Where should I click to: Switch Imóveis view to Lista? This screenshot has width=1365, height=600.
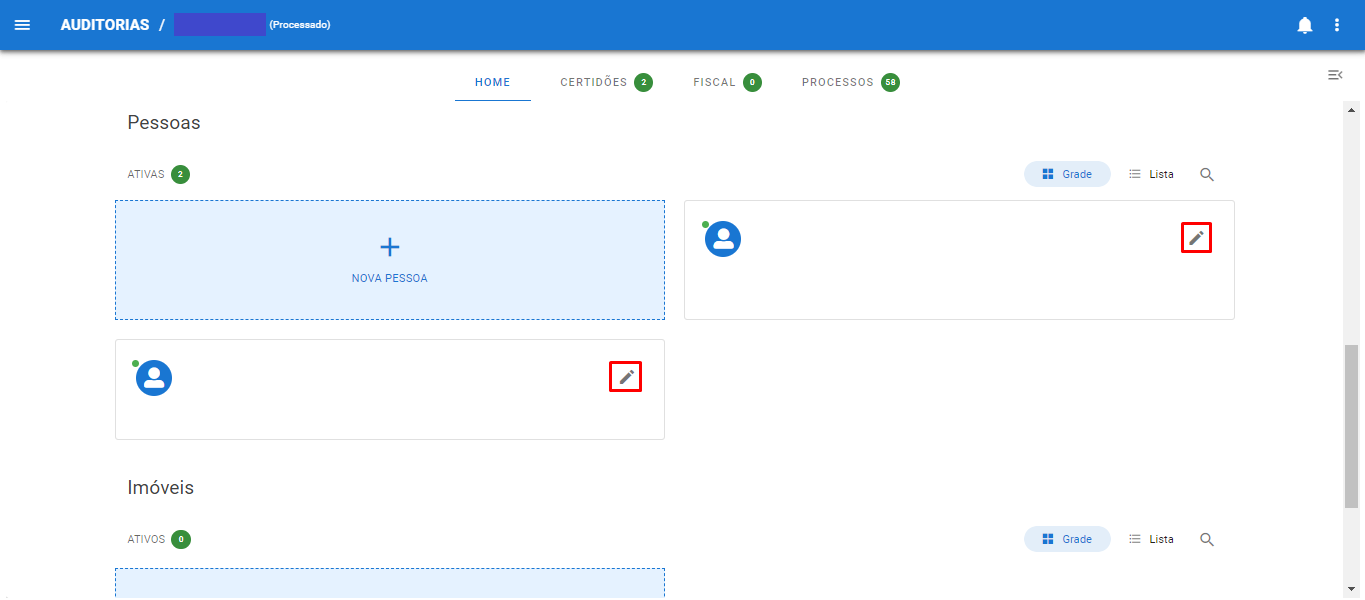[x=1151, y=539]
